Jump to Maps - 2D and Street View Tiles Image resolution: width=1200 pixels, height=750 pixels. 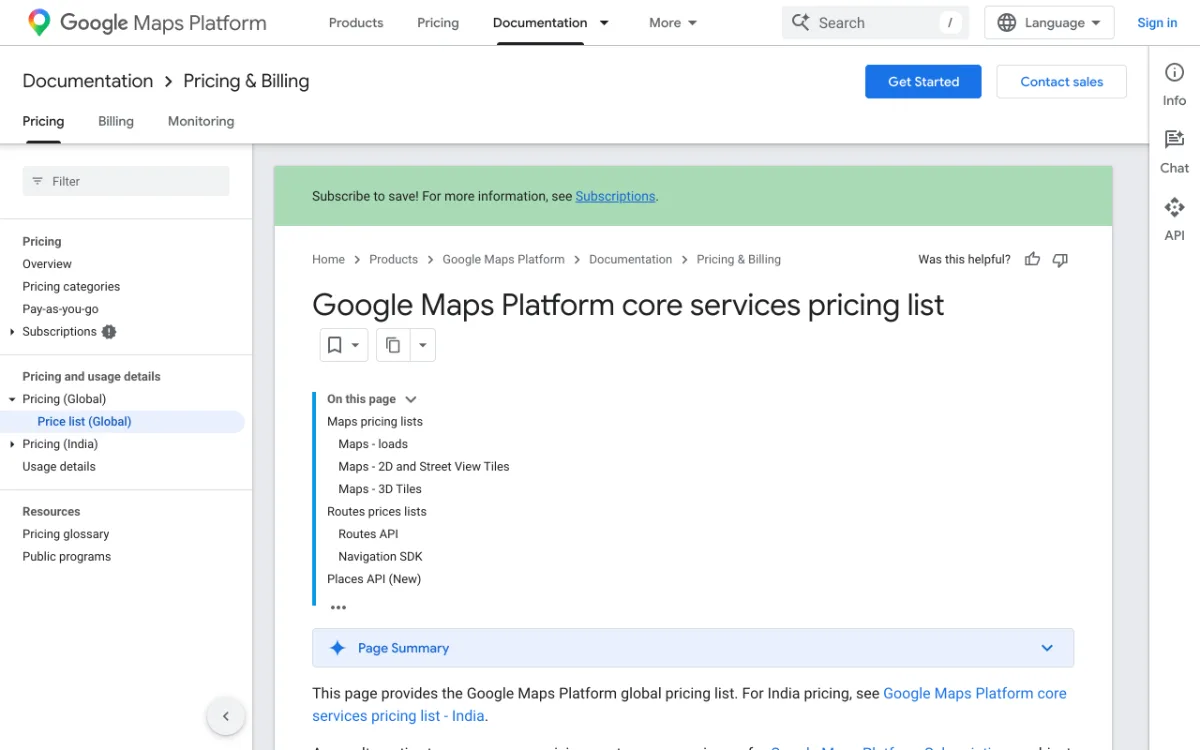pyautogui.click(x=424, y=467)
